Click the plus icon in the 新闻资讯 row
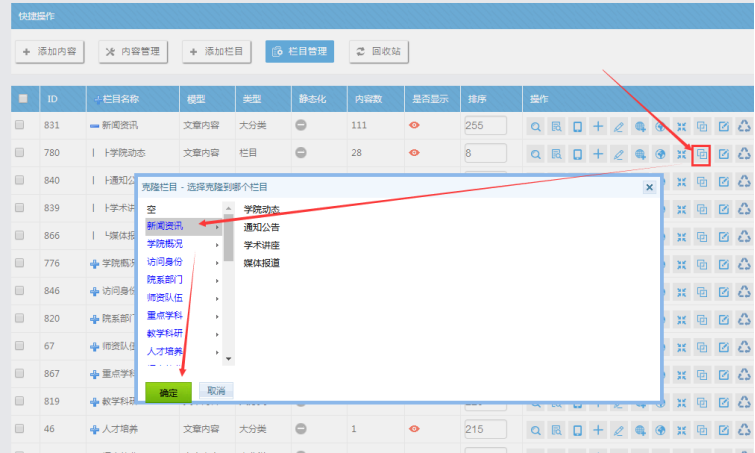 pos(597,126)
